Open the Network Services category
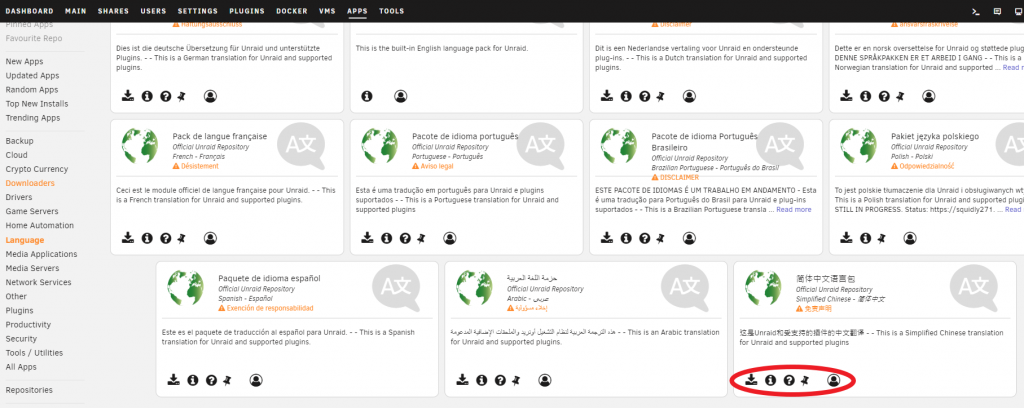 click(39, 283)
